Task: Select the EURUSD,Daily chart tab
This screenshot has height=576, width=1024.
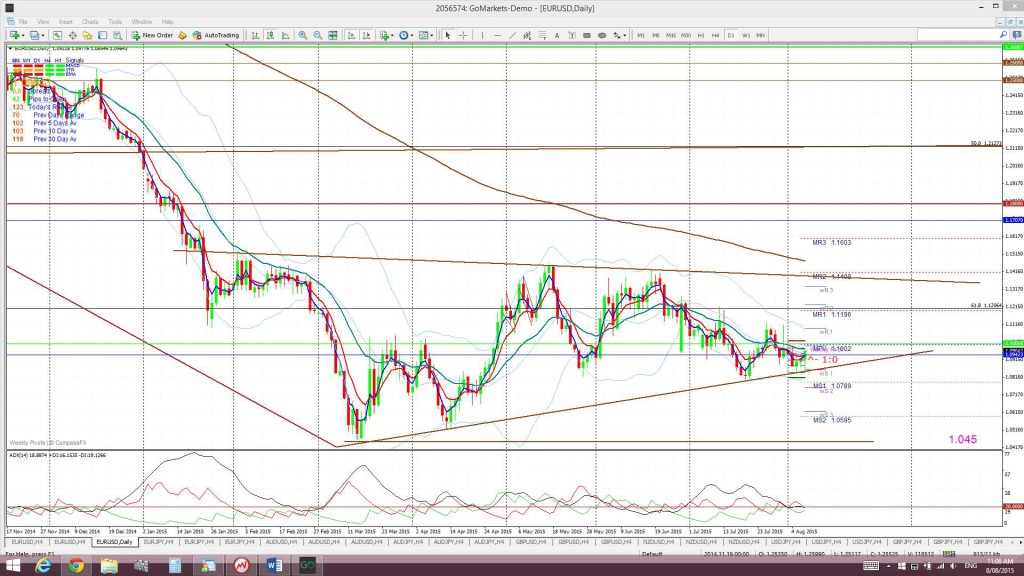Action: (x=114, y=542)
